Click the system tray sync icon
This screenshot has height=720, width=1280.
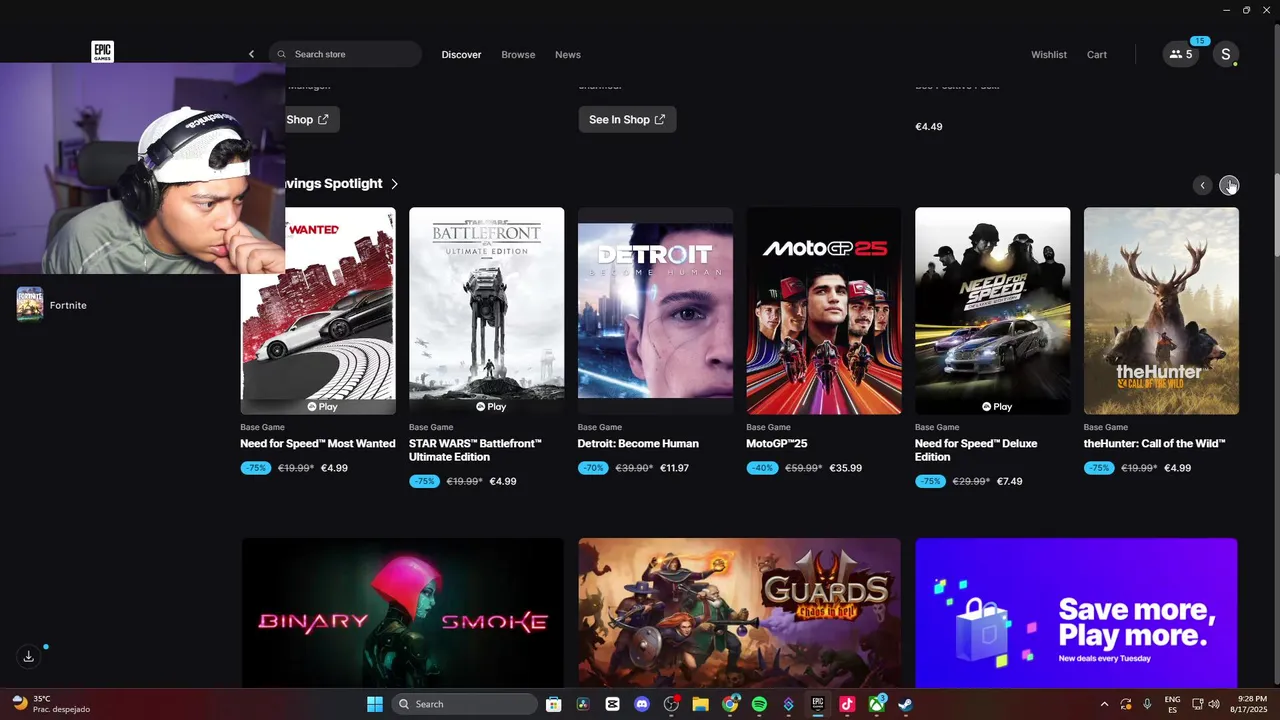coord(1126,704)
